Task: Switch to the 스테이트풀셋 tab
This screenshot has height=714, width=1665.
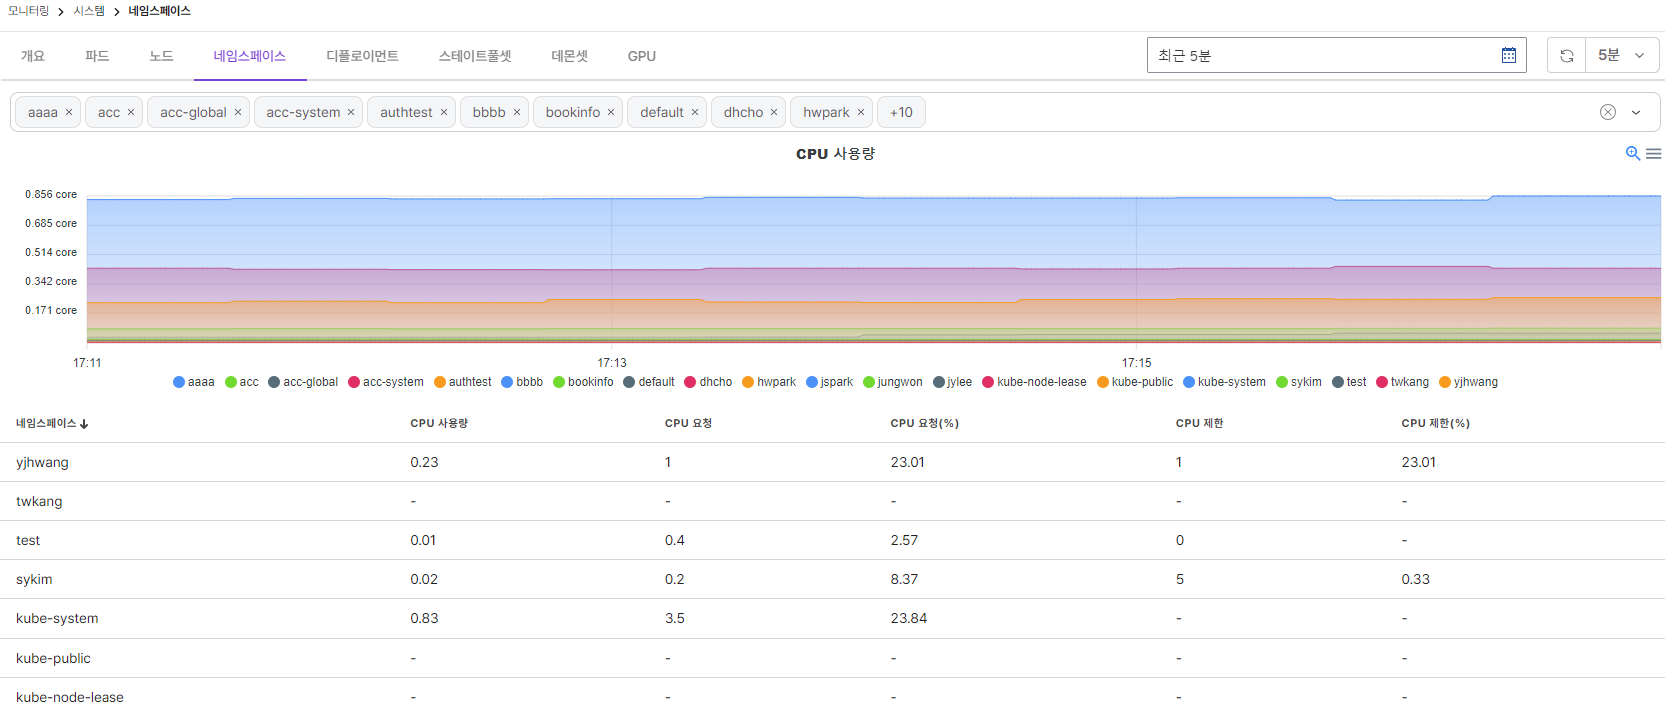Action: coord(475,56)
